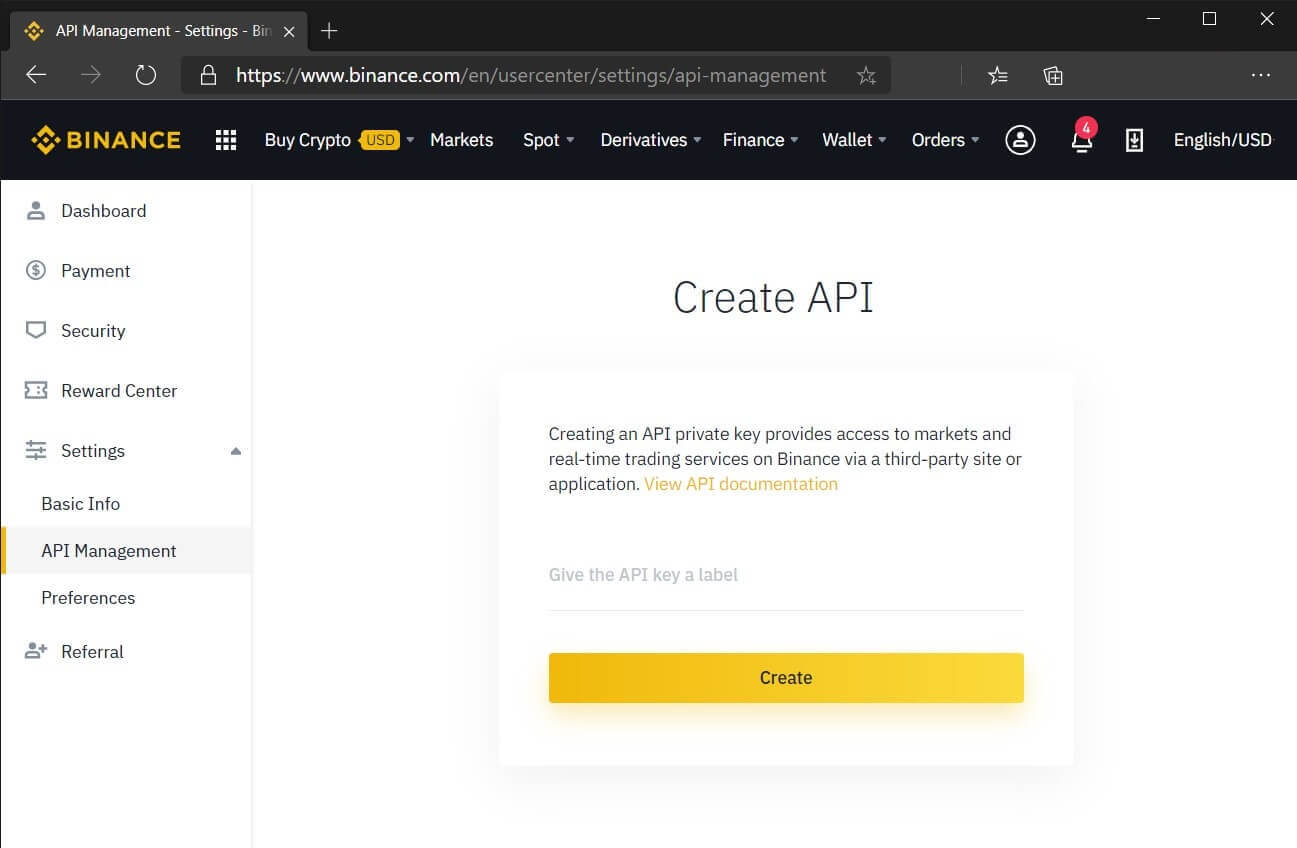1297x848 pixels.
Task: Select the Dashboard sidebar icon
Action: pos(35,210)
